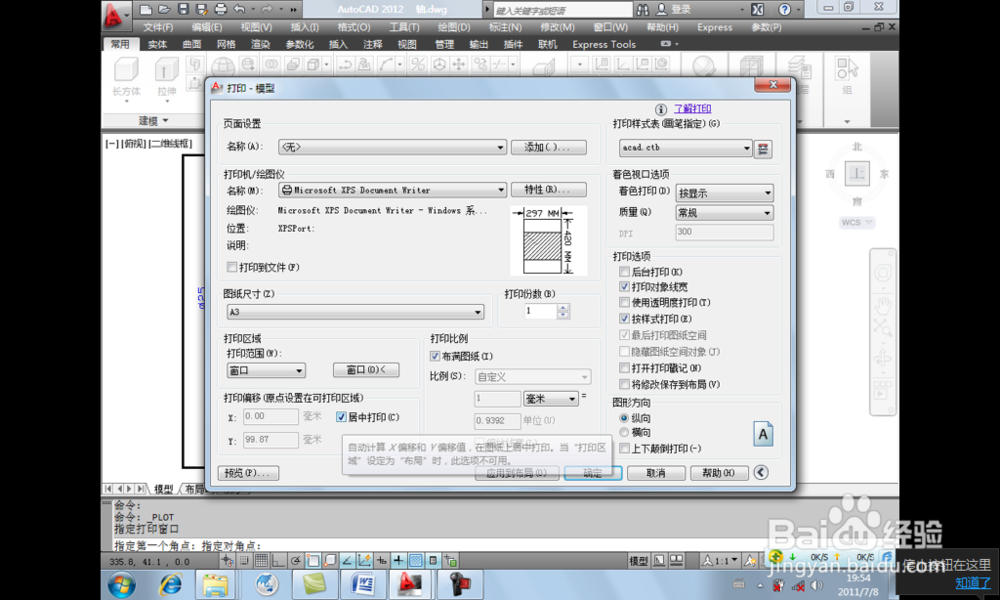
Task: Open the 打印范围 窗口 dropdown
Action: (x=266, y=370)
